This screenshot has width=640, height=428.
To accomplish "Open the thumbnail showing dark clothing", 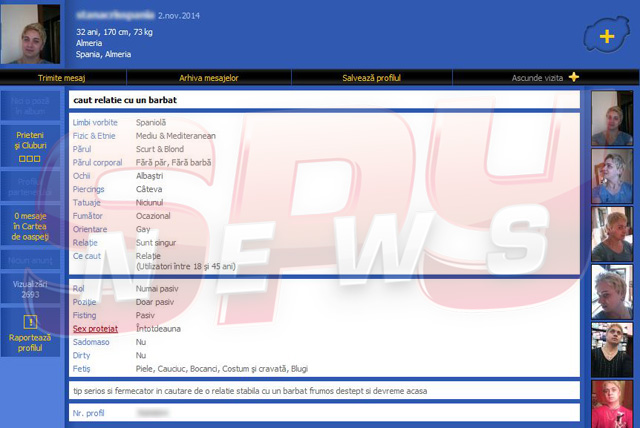I will tap(610, 349).
